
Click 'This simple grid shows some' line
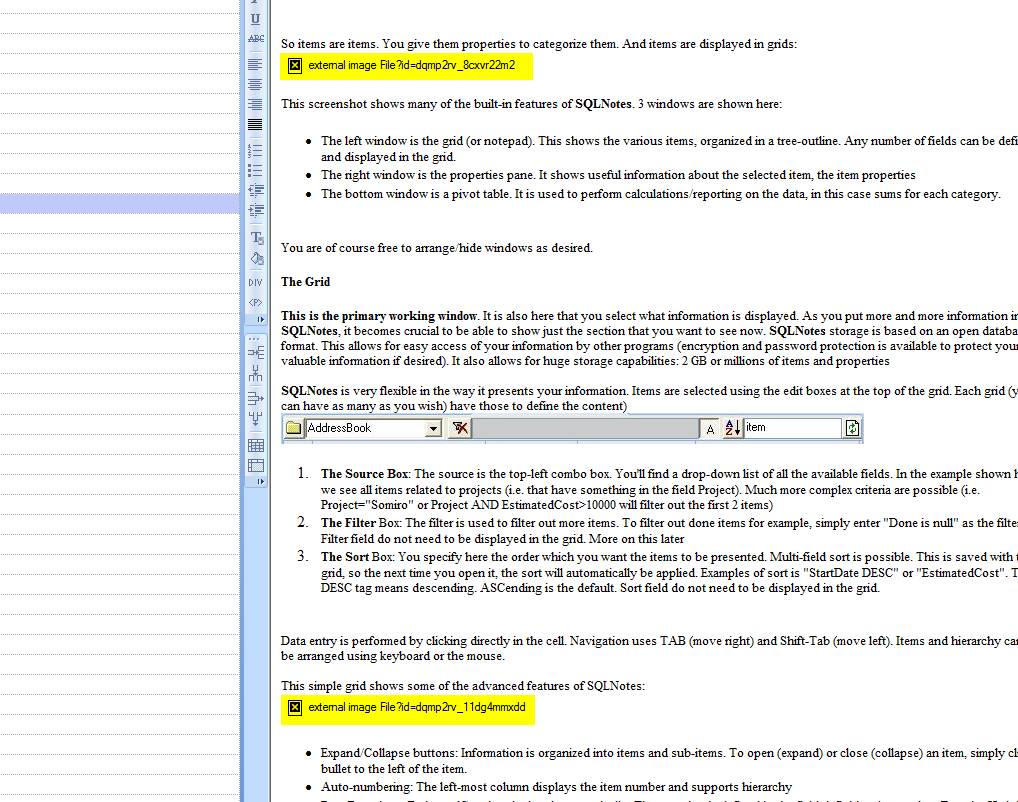[463, 686]
